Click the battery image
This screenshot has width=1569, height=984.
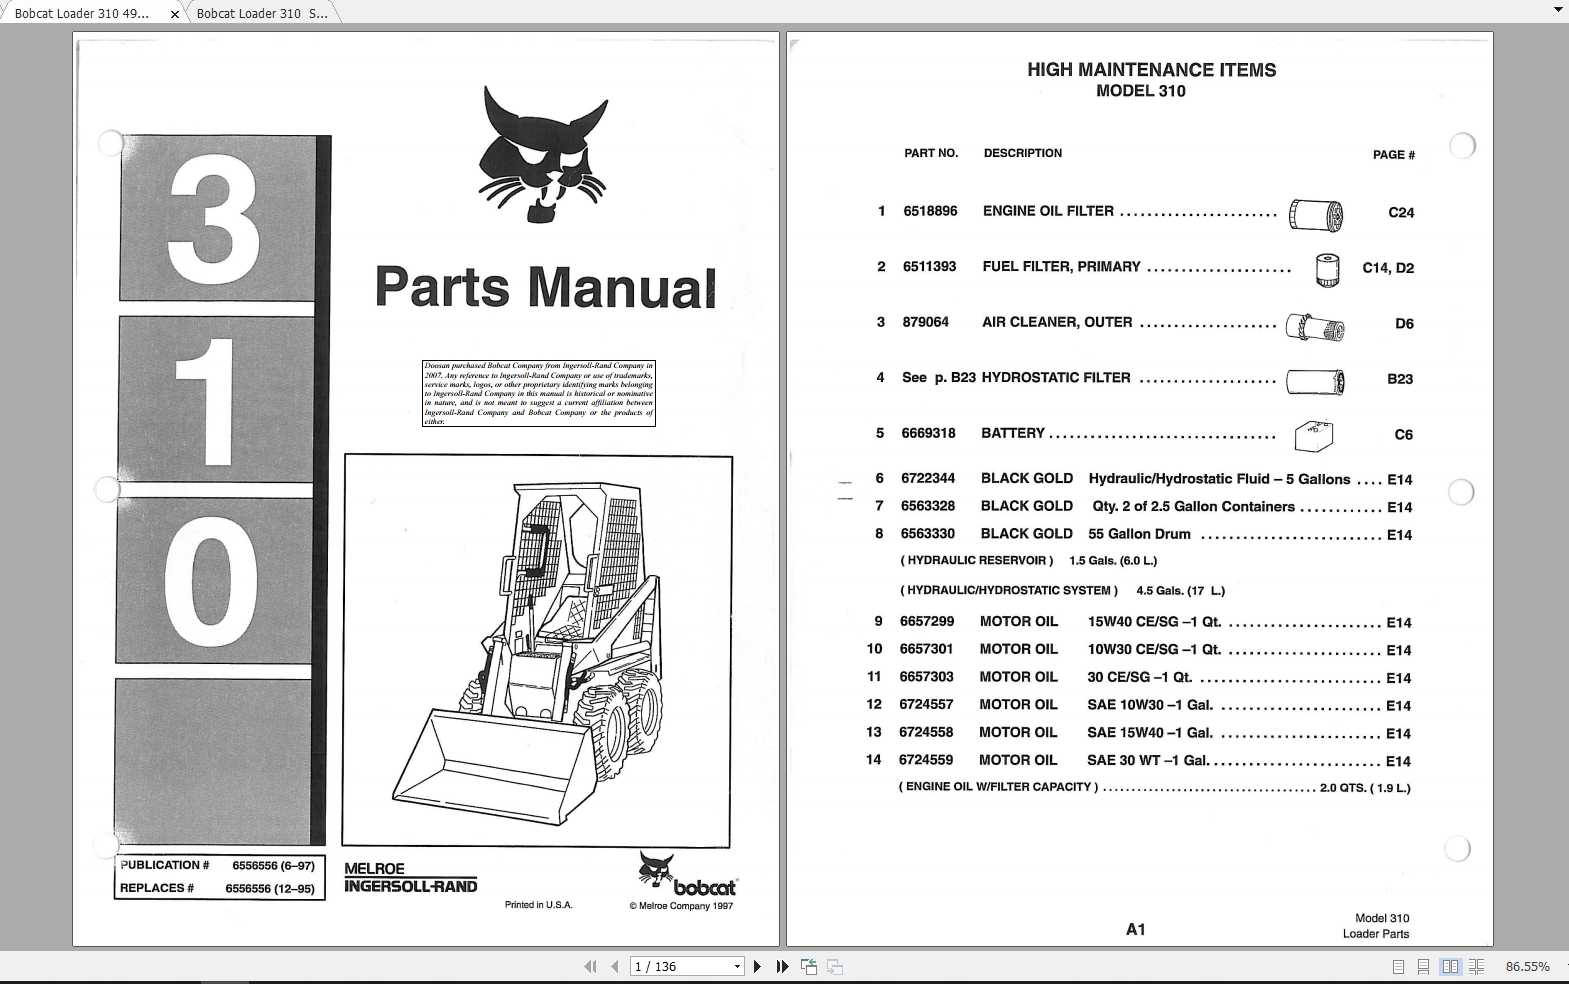1314,436
